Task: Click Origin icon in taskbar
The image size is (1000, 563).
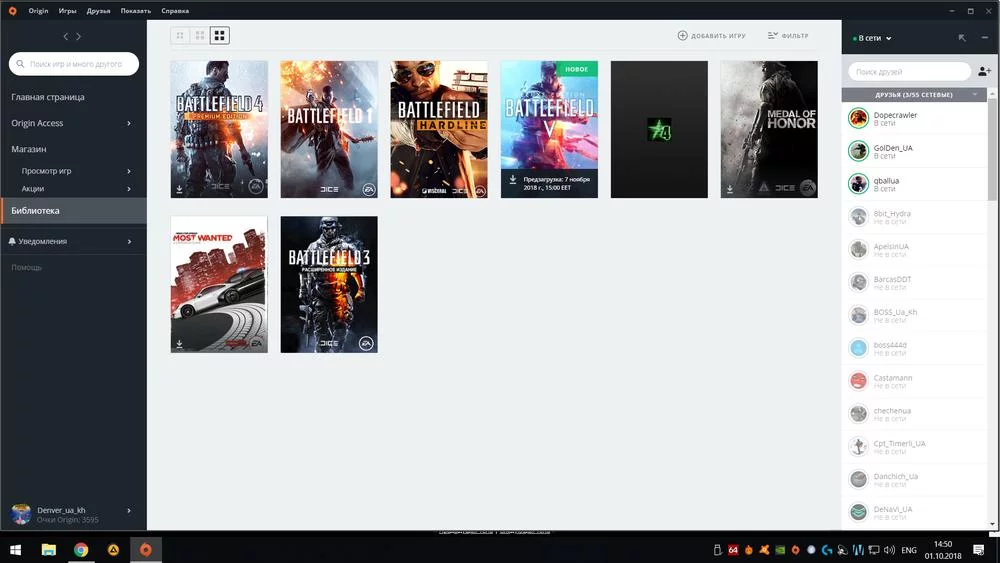Action: click(146, 550)
